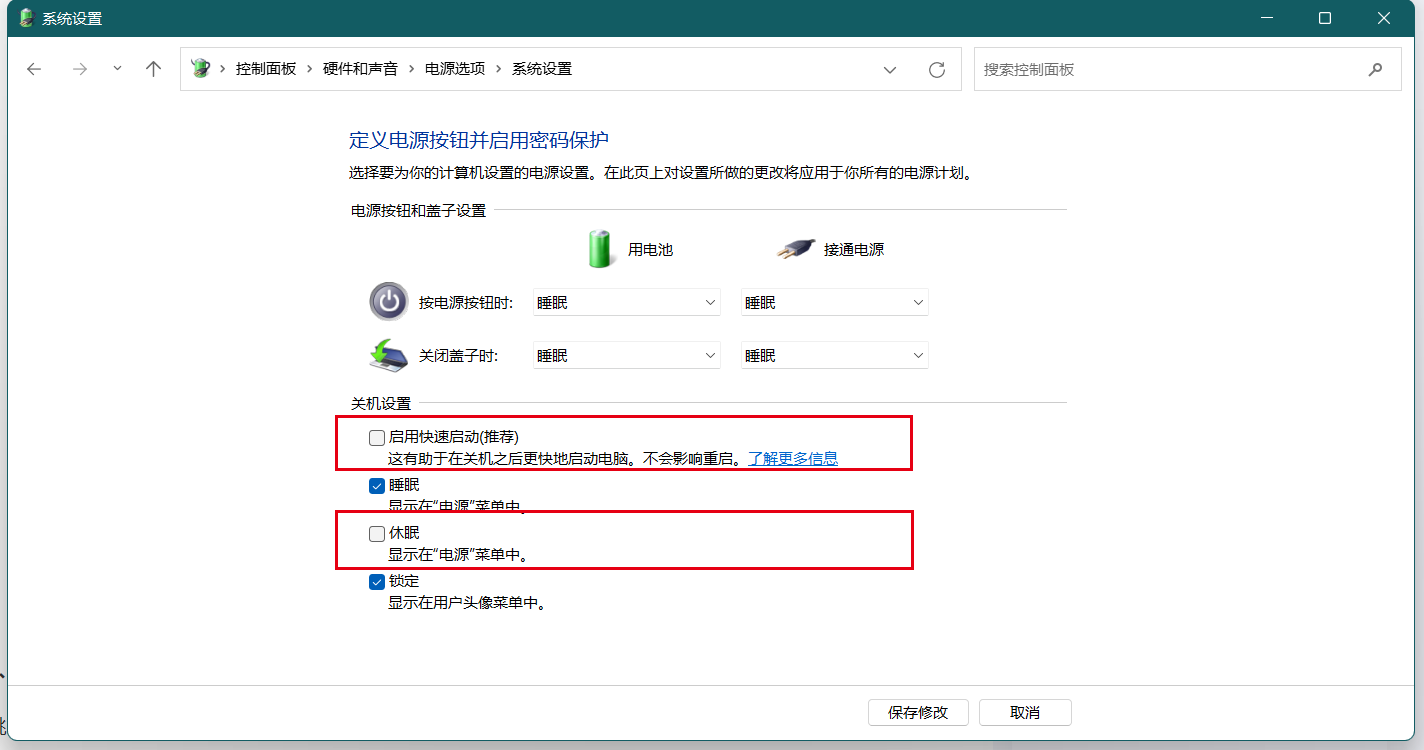1424x750 pixels.
Task: Expand address bar history dropdown chevron
Action: (x=889, y=69)
